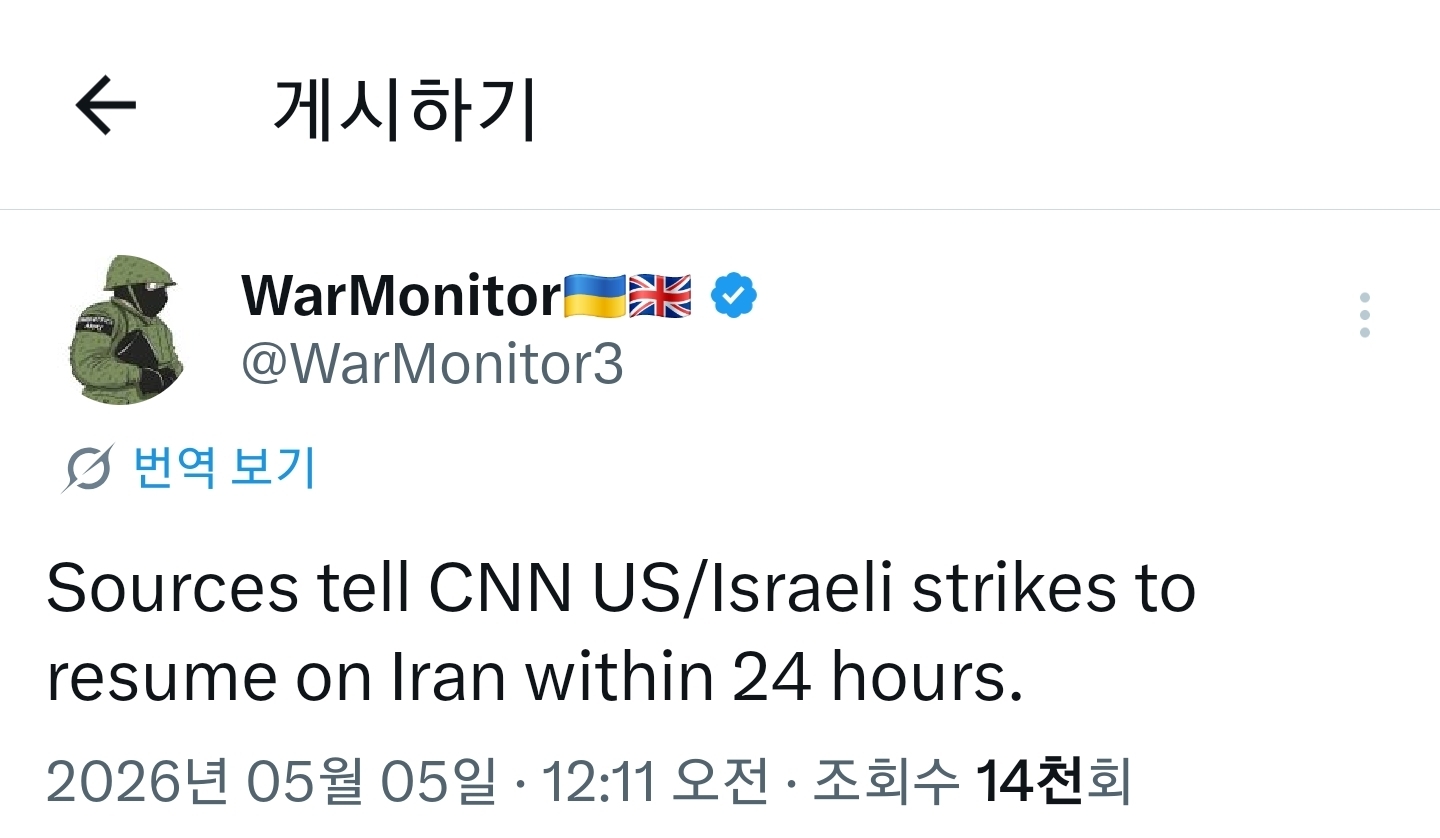Screen dimensions: 1440x838
Task: Open the WarMonitor display name
Action: pyautogui.click(x=402, y=296)
